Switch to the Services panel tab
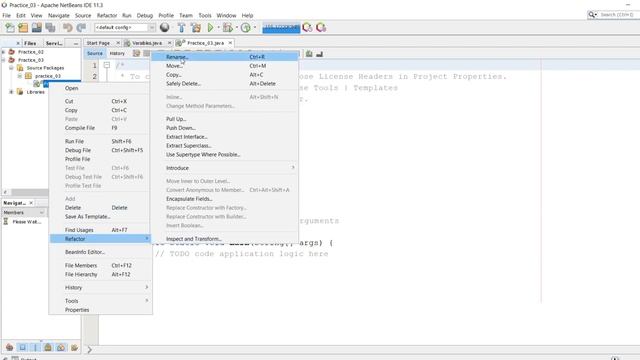The height and width of the screenshot is (360, 640). (54, 43)
